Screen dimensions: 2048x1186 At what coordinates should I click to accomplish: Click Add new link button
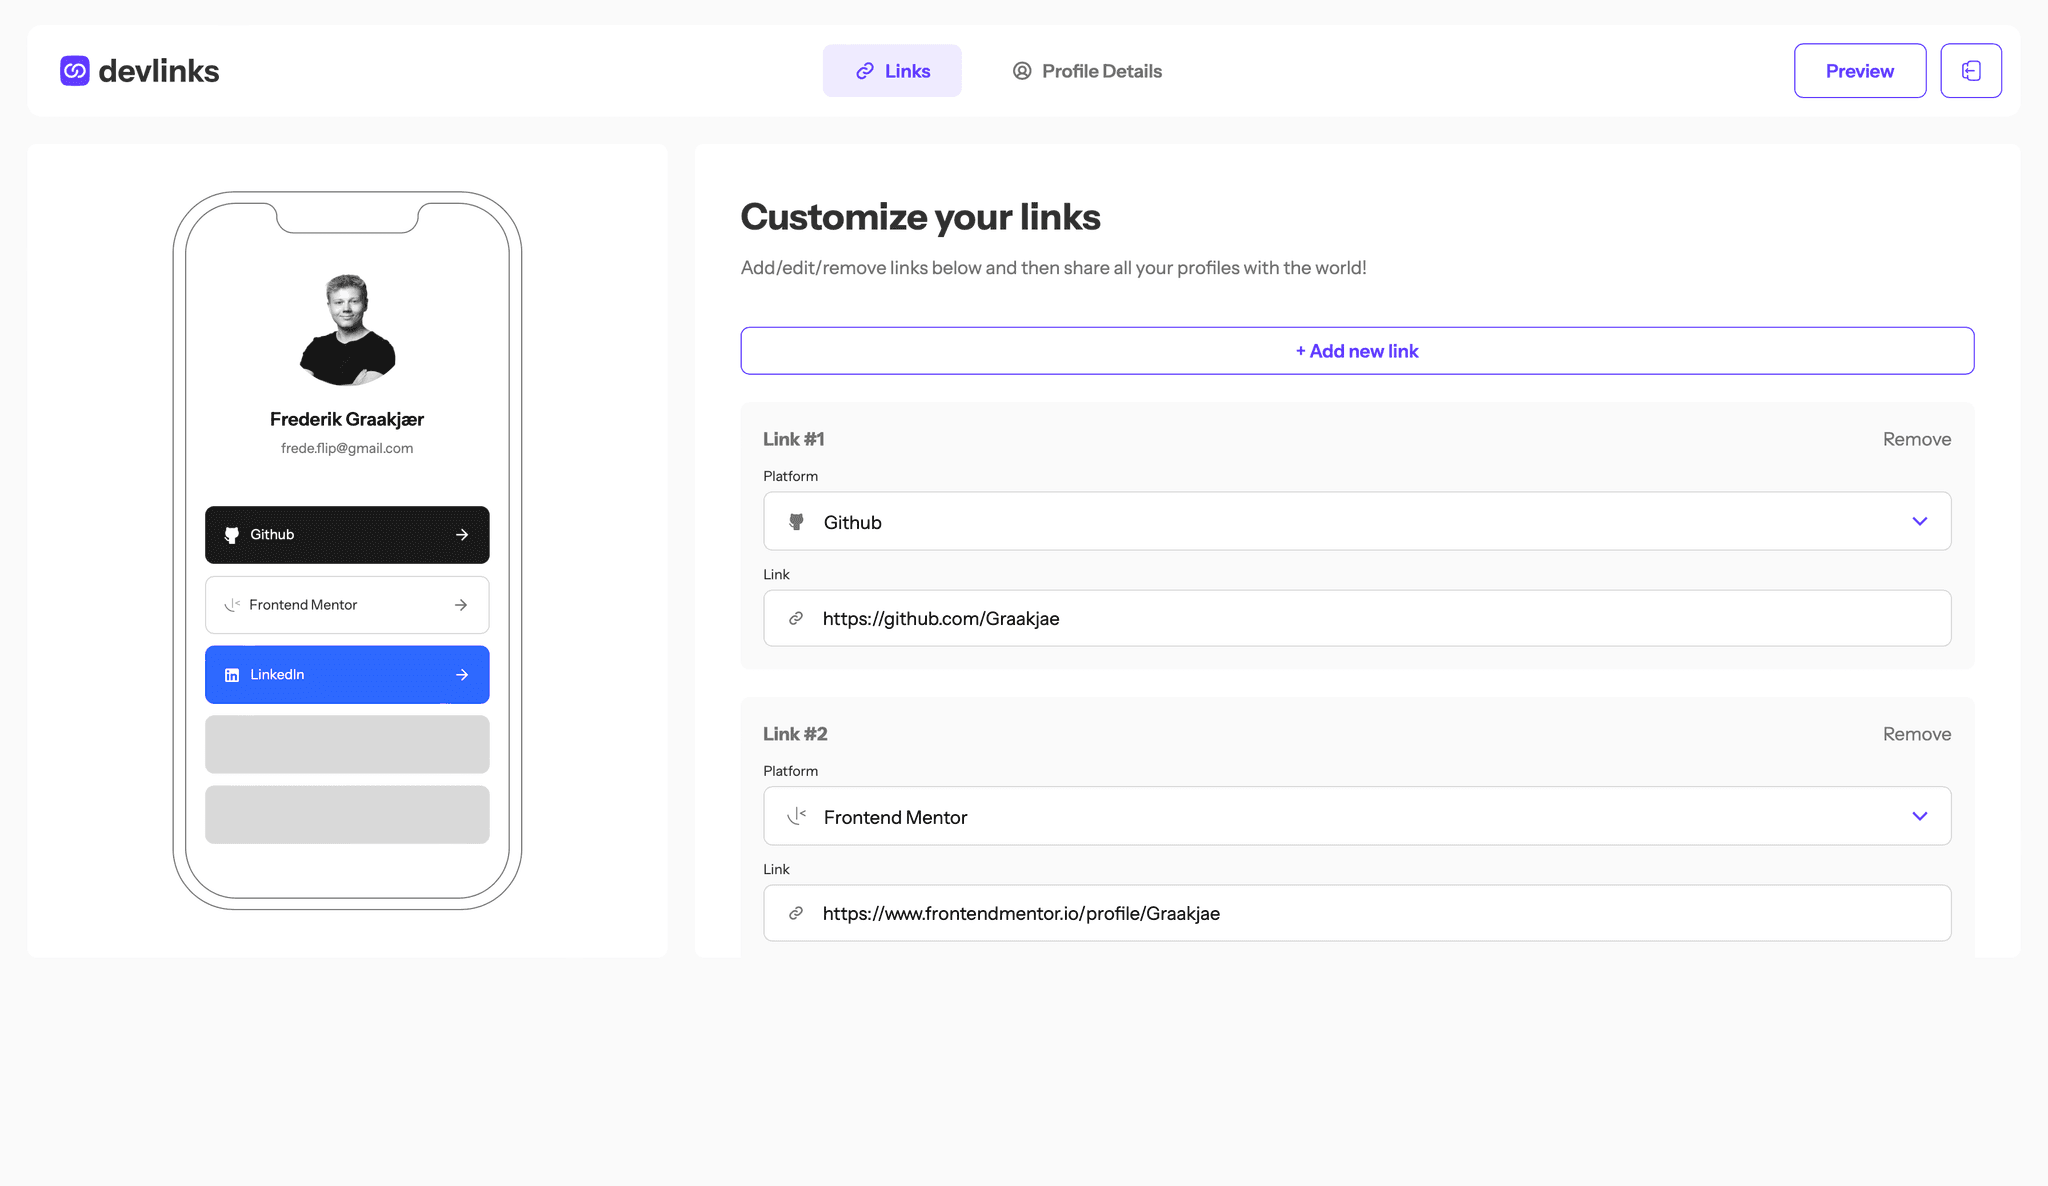point(1356,350)
